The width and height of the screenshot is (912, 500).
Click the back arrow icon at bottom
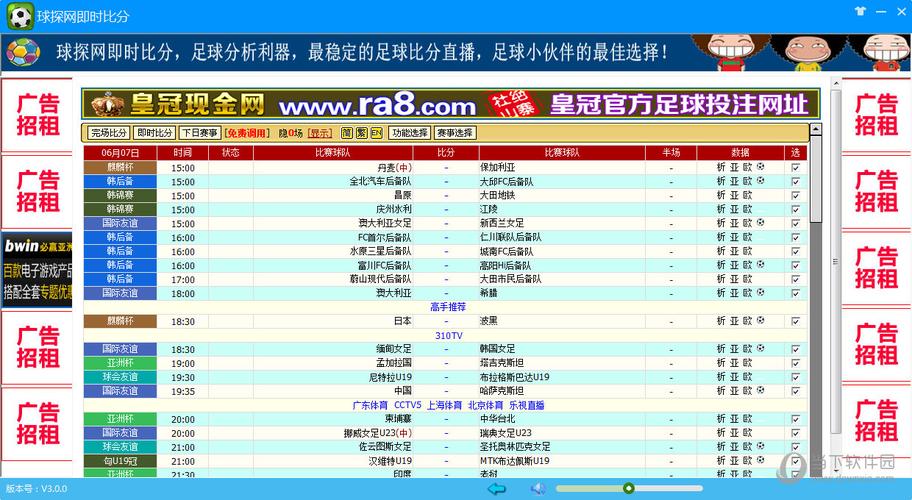point(497,488)
